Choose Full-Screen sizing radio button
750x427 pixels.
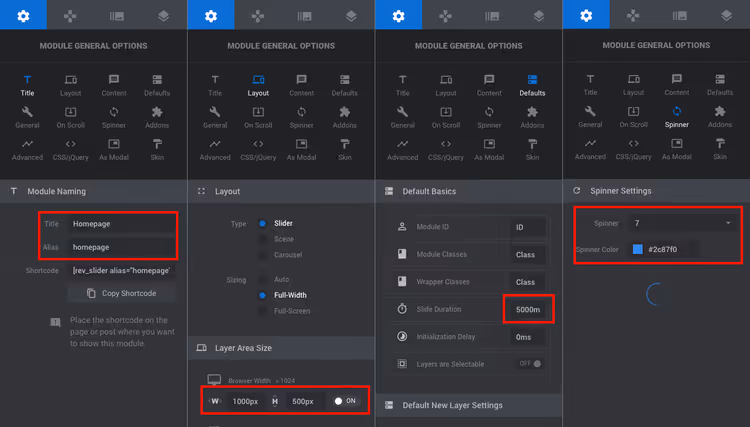point(262,311)
